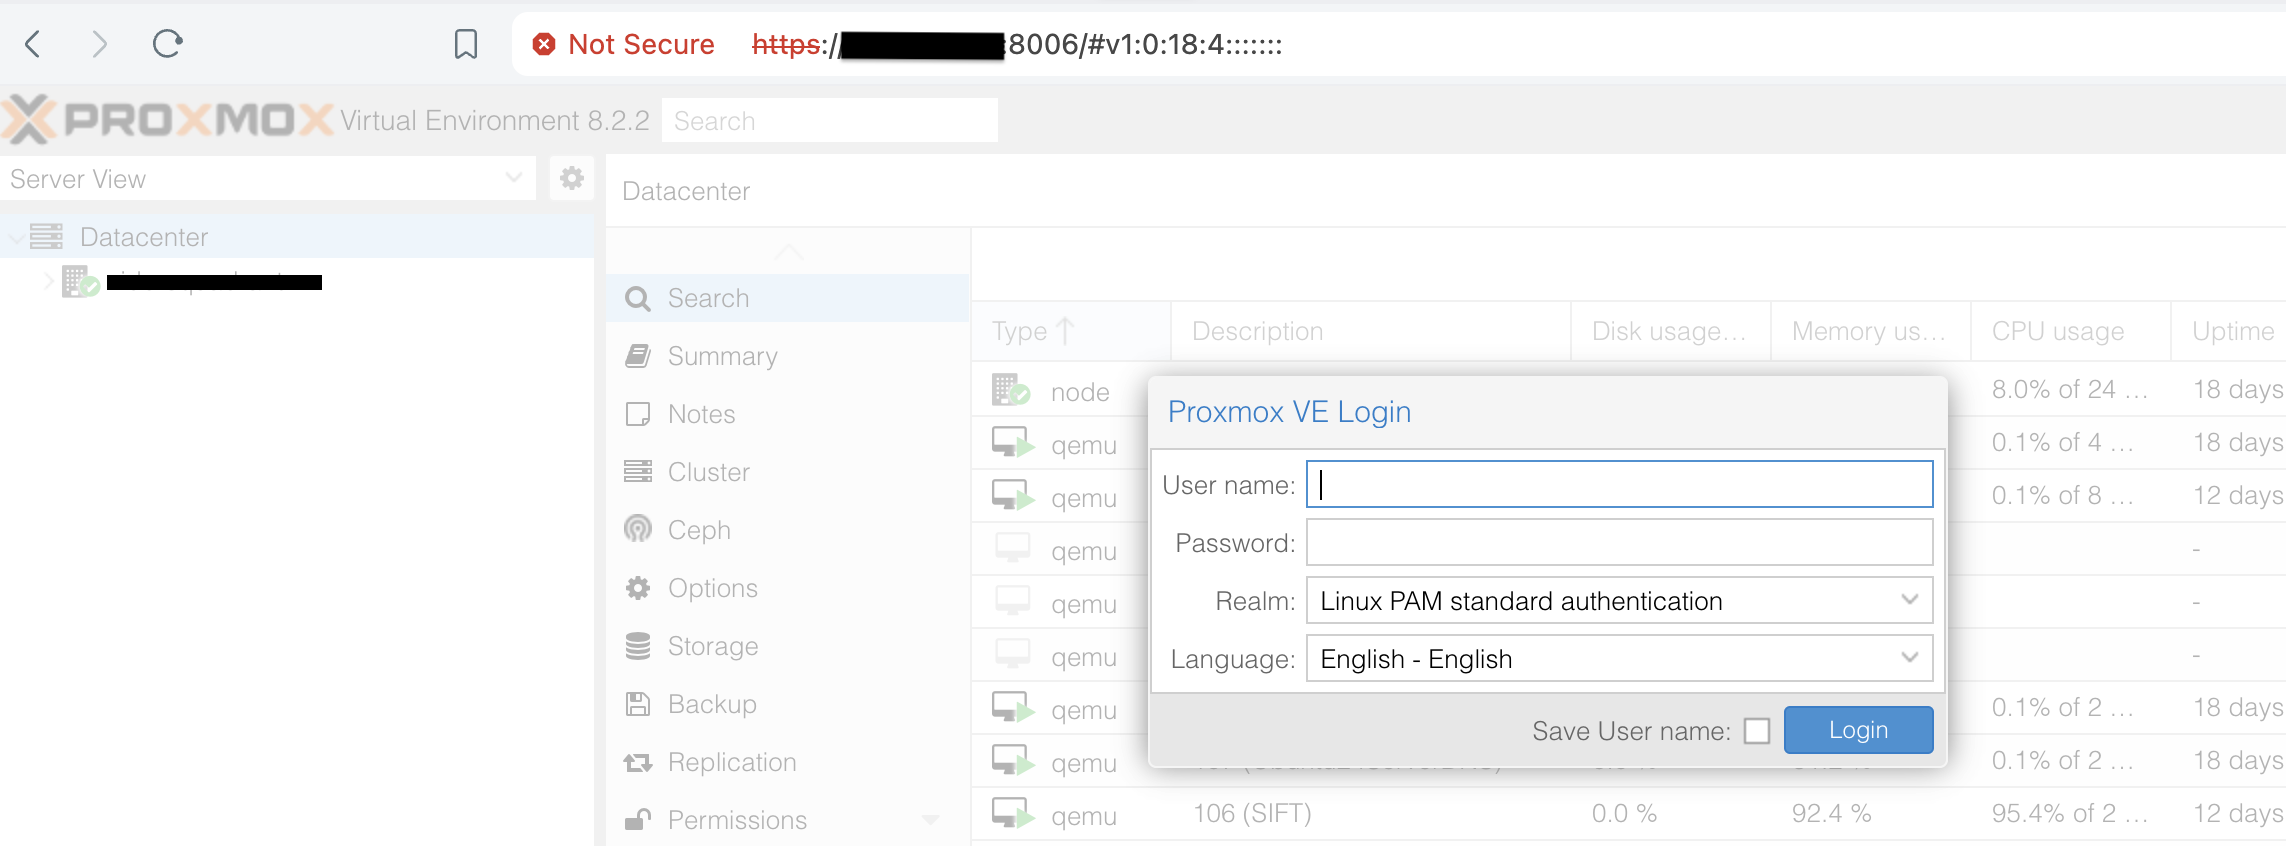
Task: Sort by Uptime column header
Action: (x=2230, y=331)
